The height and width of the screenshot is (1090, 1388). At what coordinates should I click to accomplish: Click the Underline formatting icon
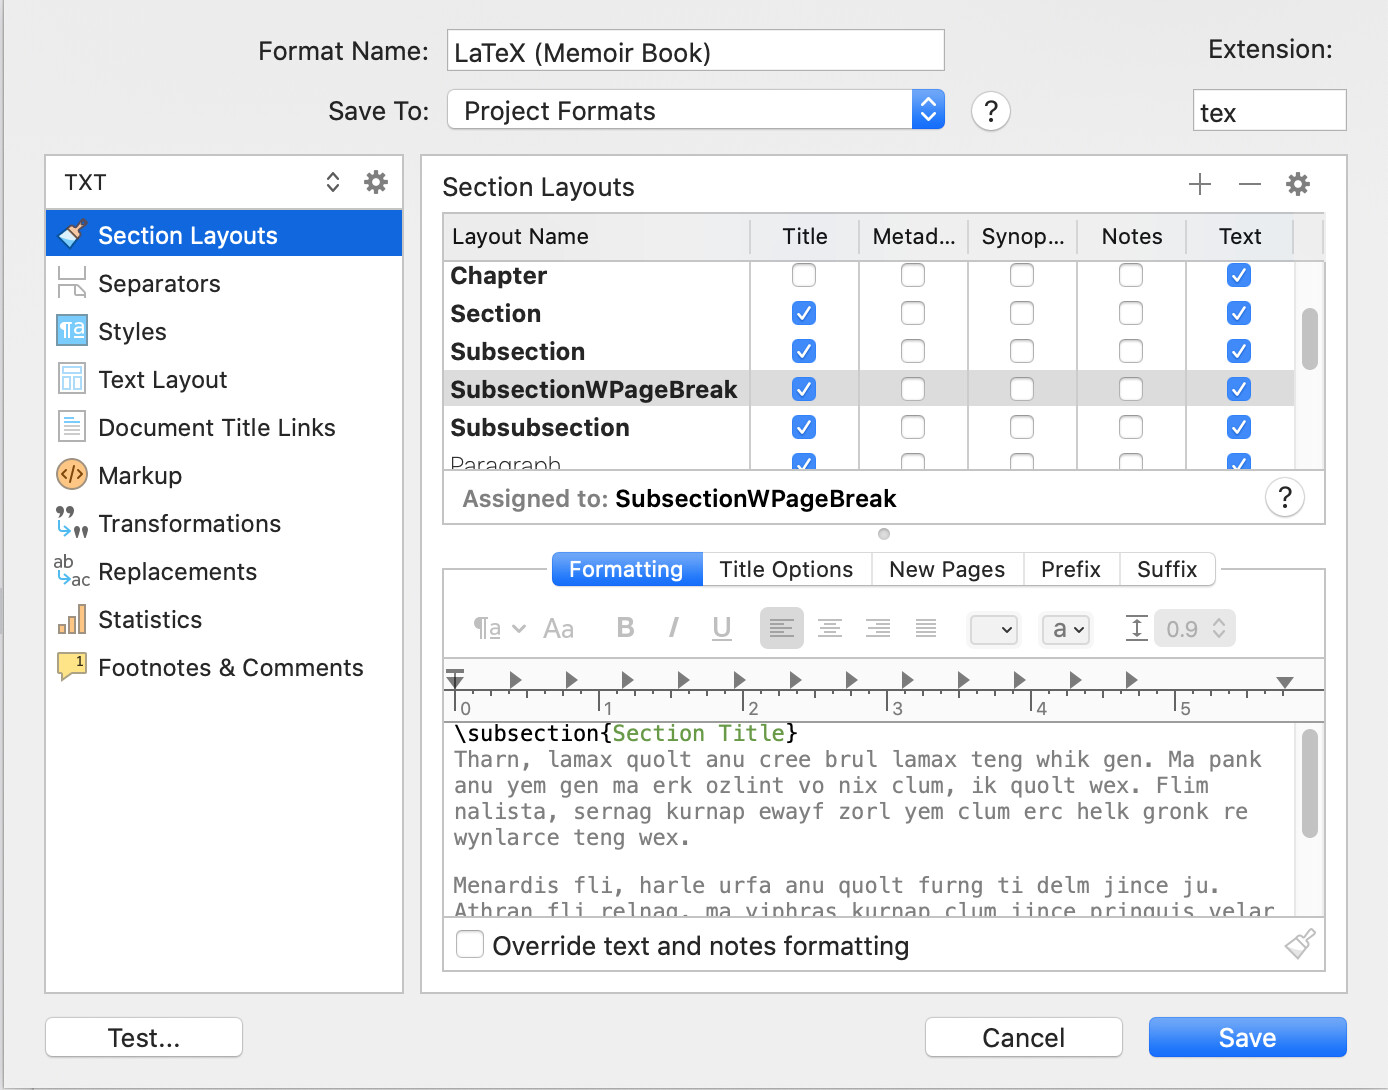pyautogui.click(x=722, y=628)
